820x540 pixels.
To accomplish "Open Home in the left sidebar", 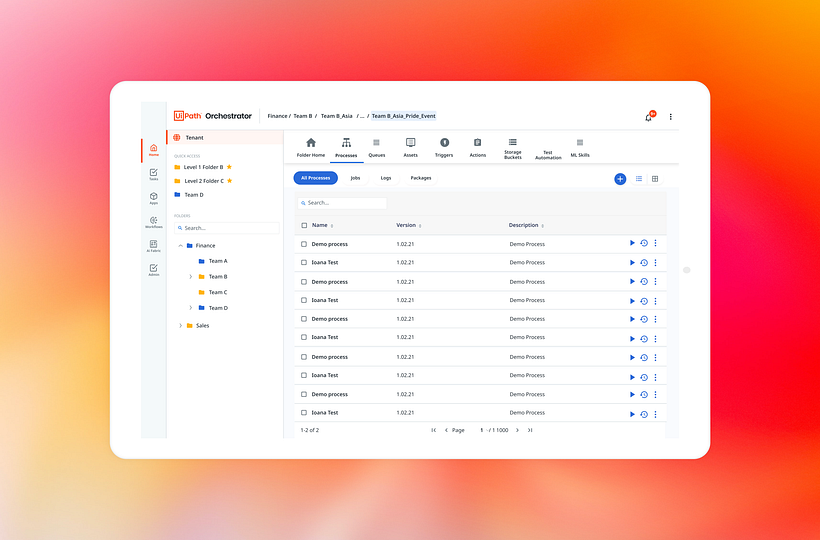I will click(153, 150).
